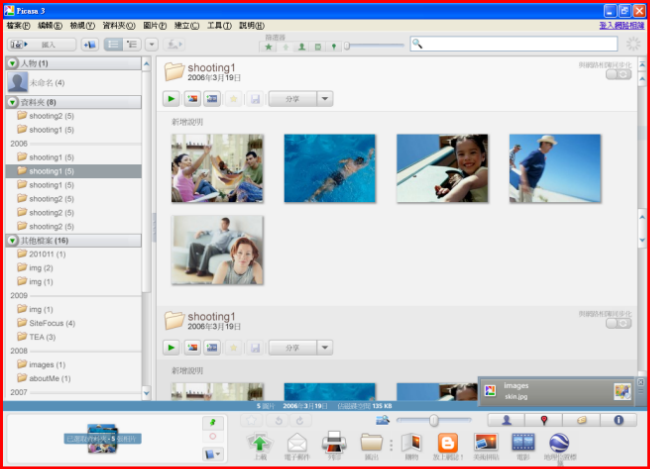Viewport: 650px width, 469px height.
Task: Click the Movie (電影) filmstrip icon
Action: [524, 441]
